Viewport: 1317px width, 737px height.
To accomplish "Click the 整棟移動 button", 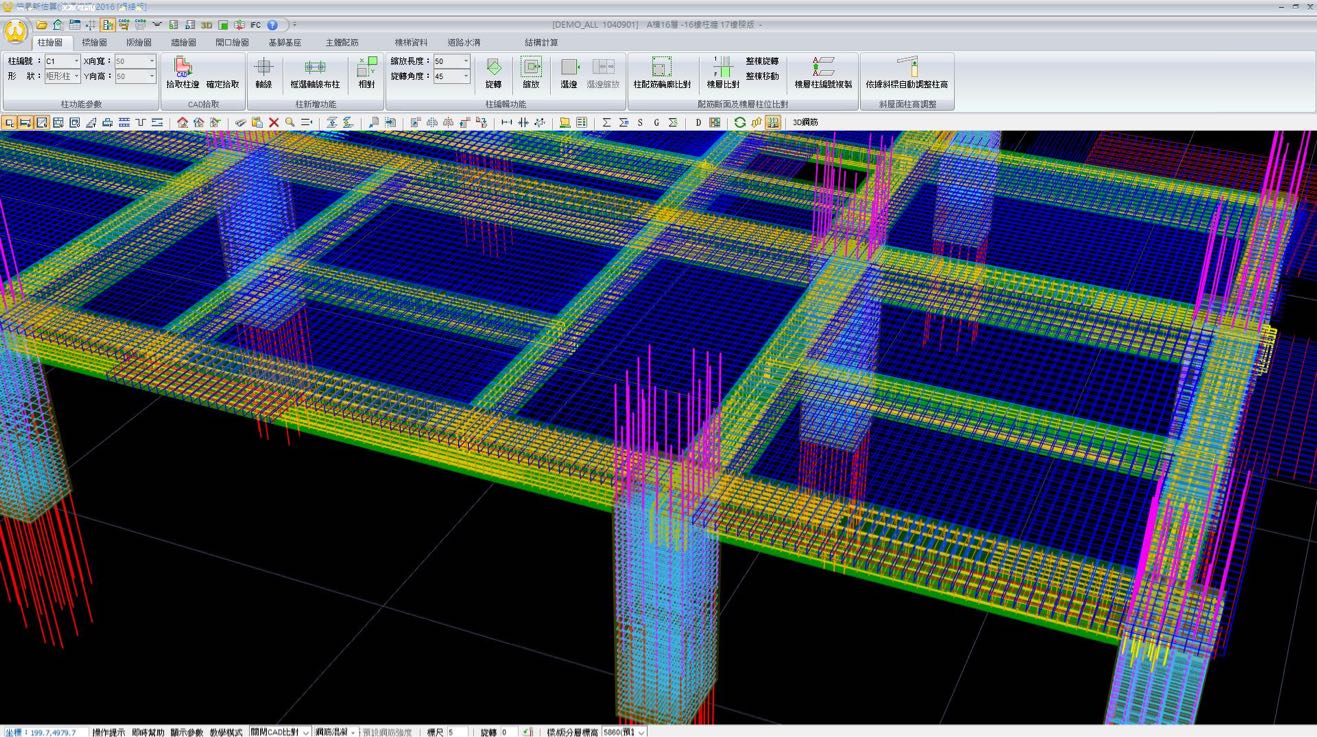I will click(x=762, y=76).
